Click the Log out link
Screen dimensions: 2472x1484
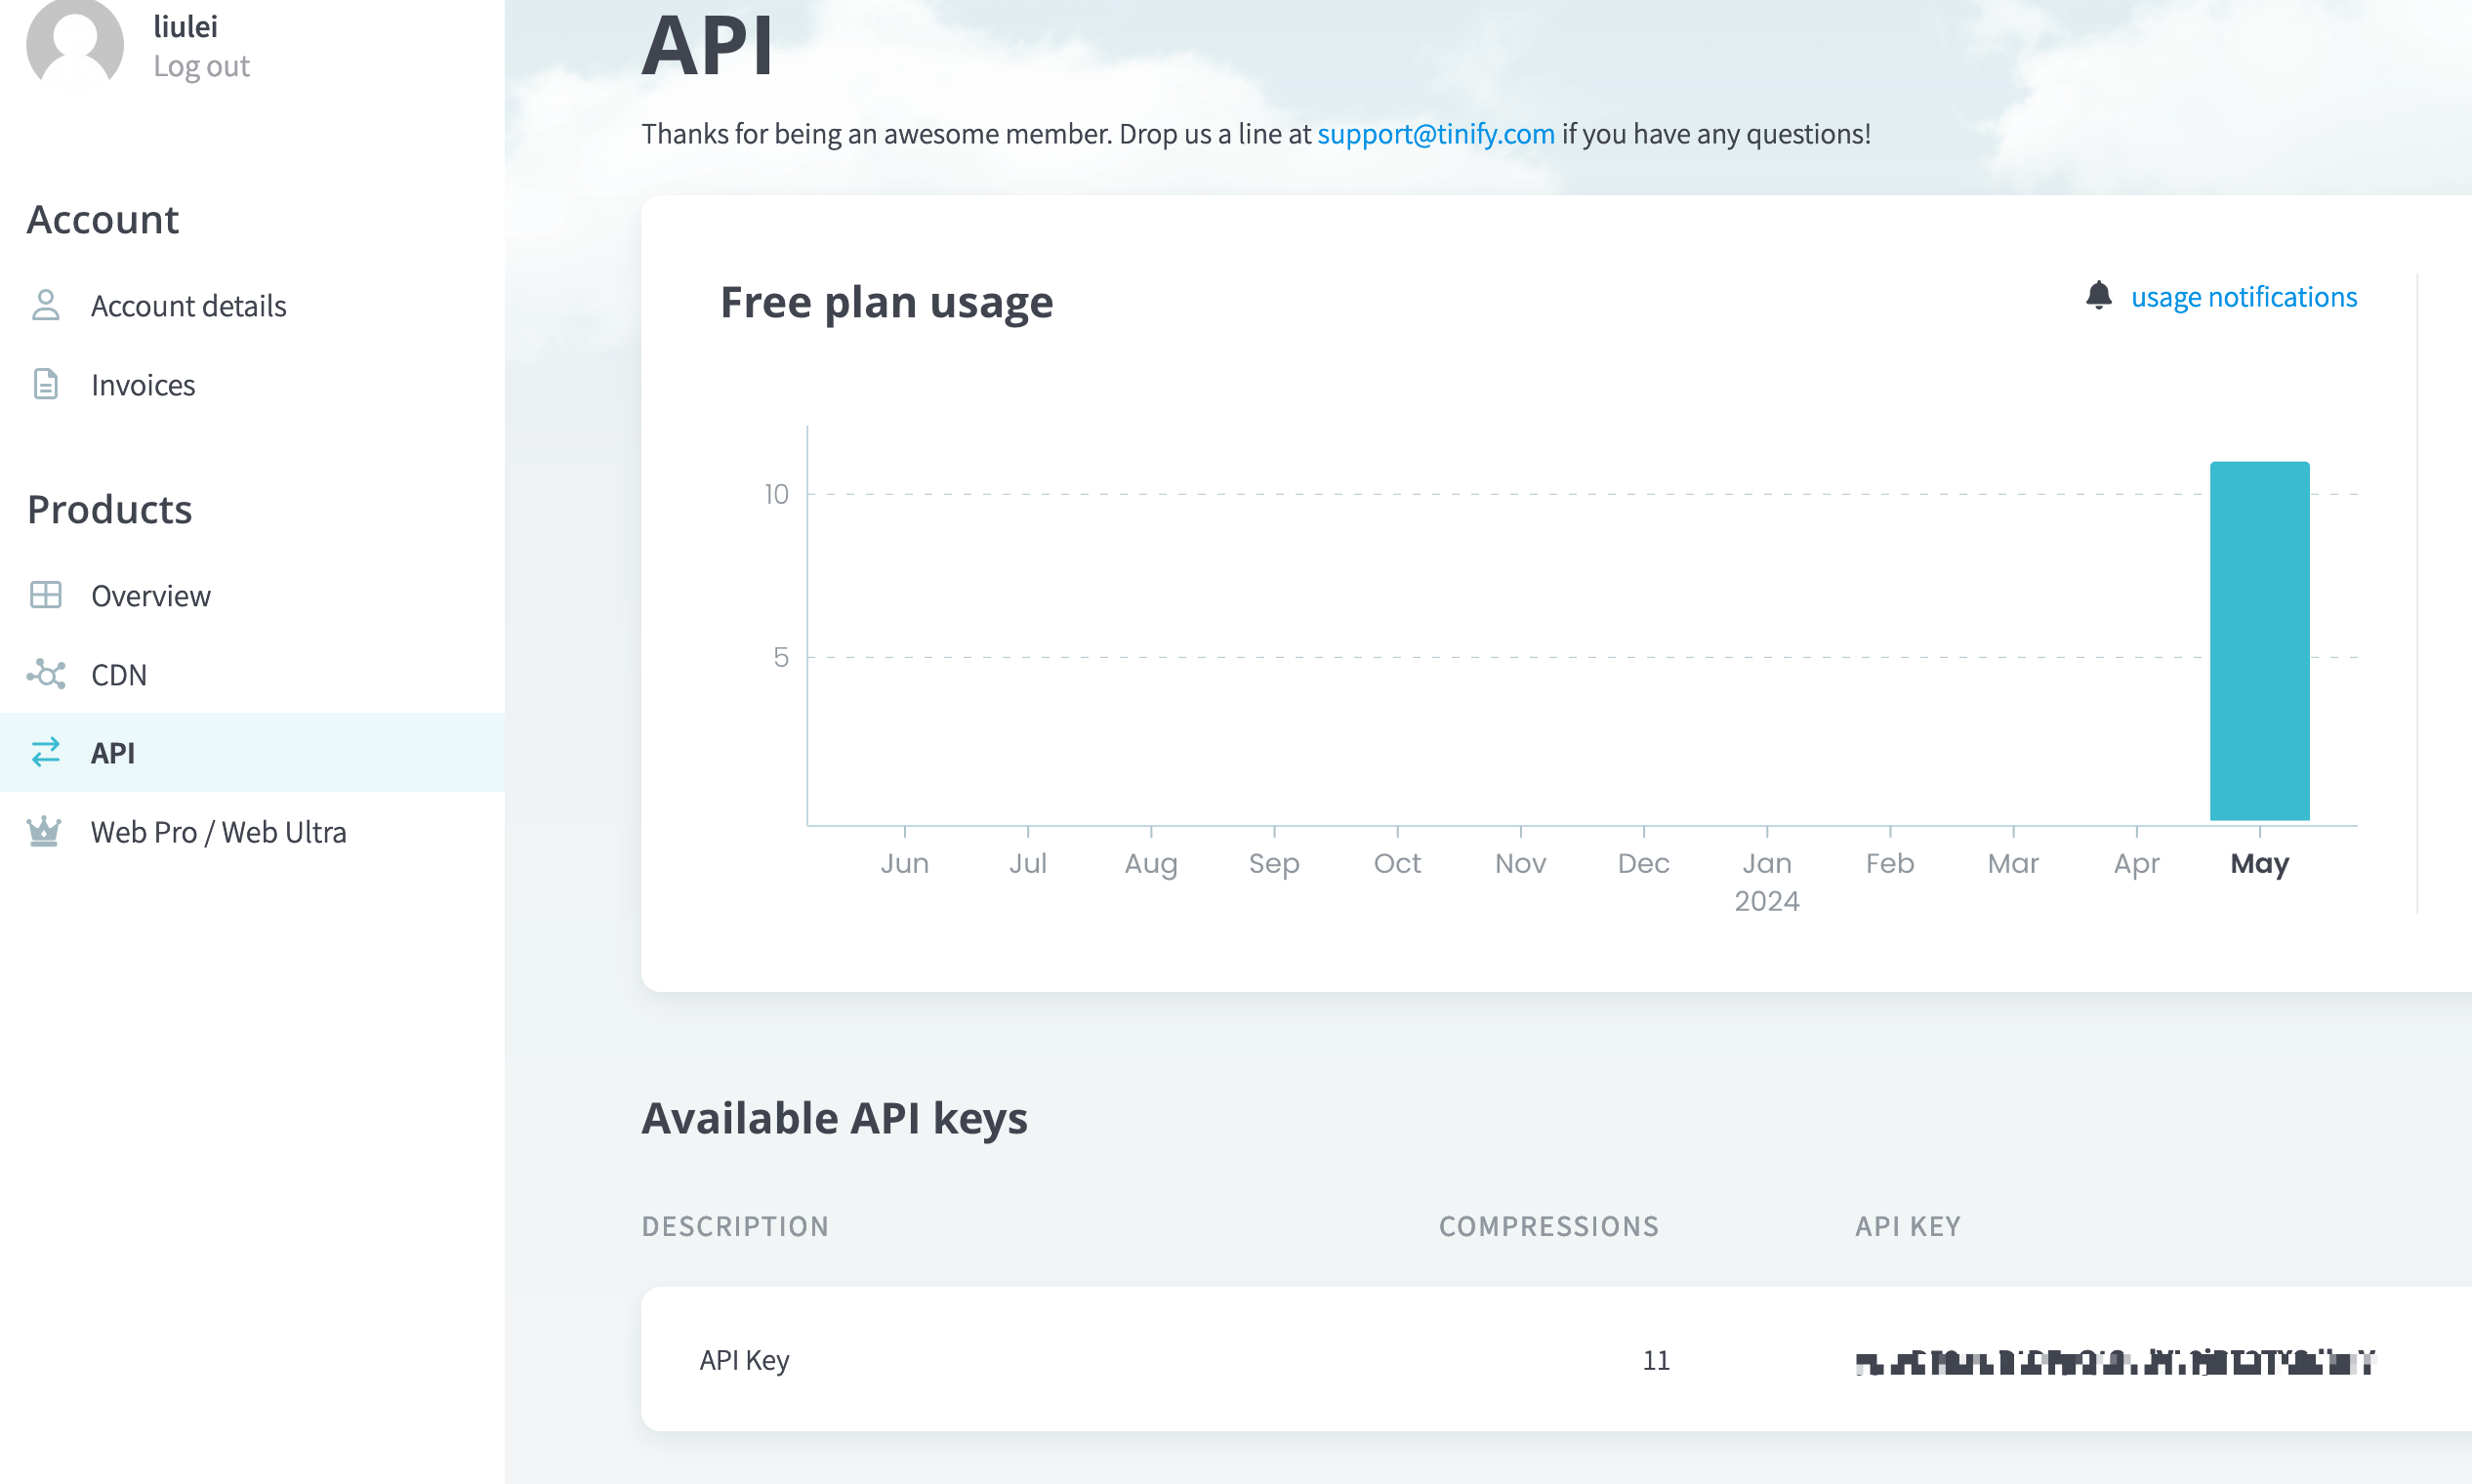(201, 66)
